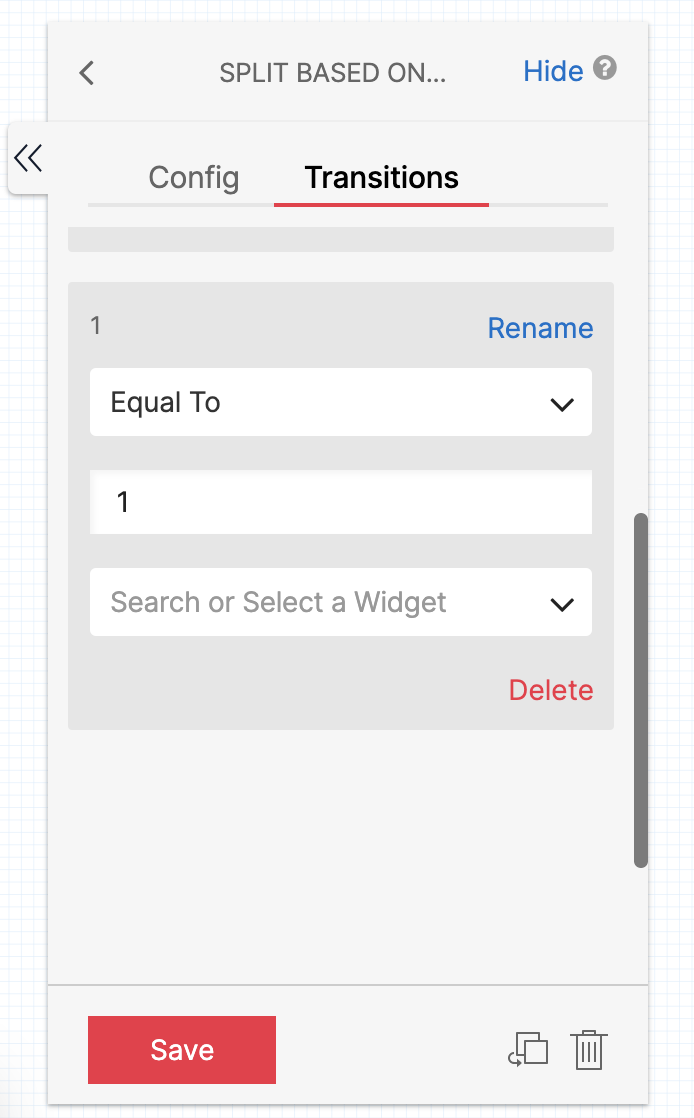Duplicate the widget with the clone icon
This screenshot has height=1118, width=694.
coord(529,1050)
